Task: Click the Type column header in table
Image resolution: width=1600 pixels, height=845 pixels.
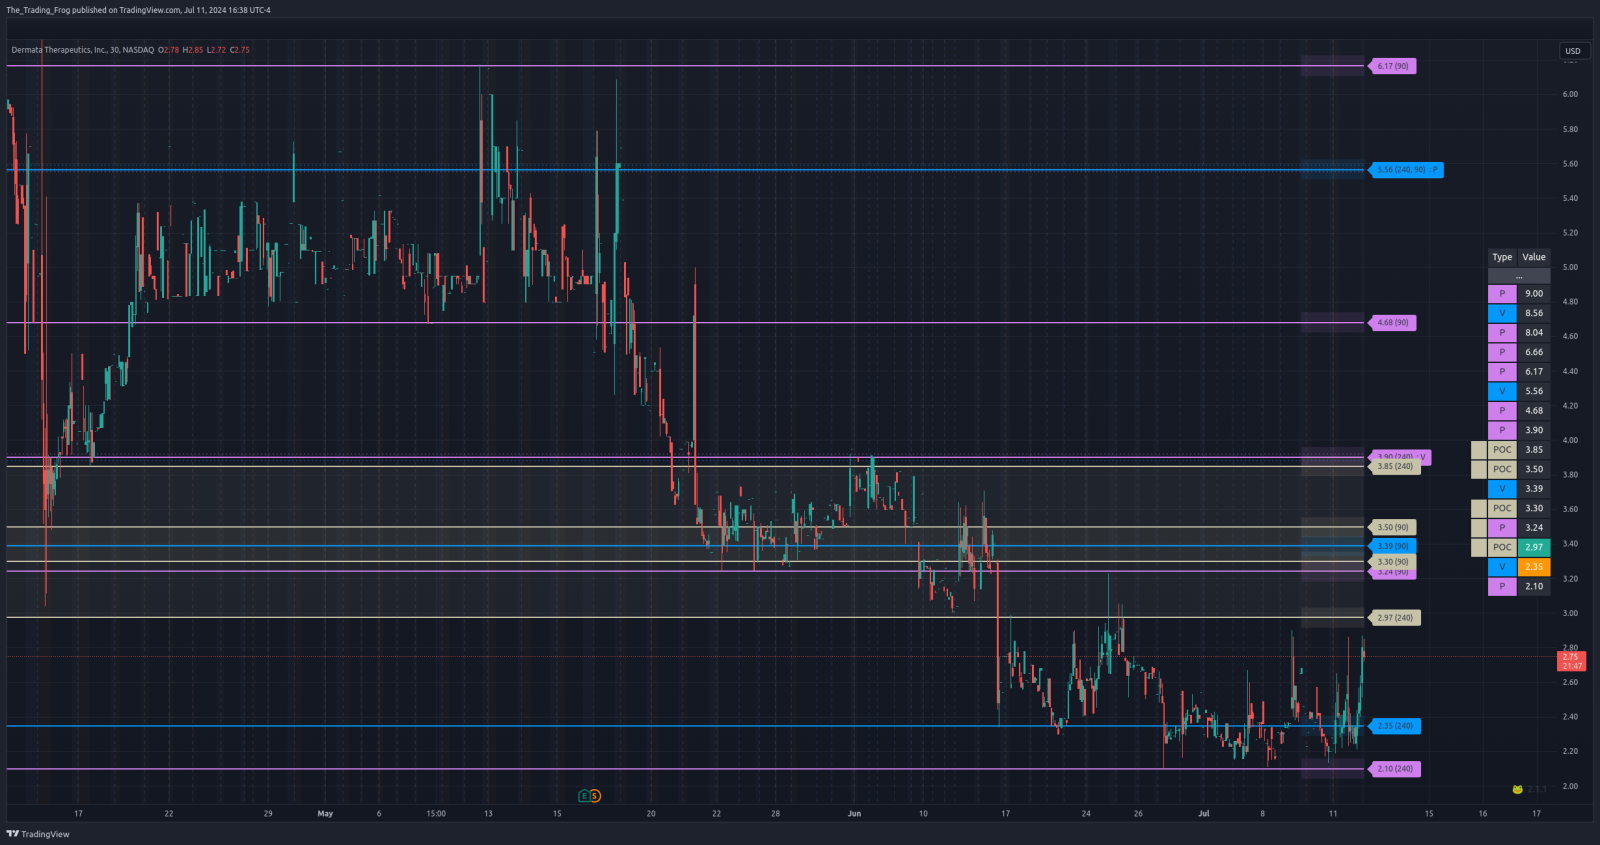Action: pos(1502,257)
